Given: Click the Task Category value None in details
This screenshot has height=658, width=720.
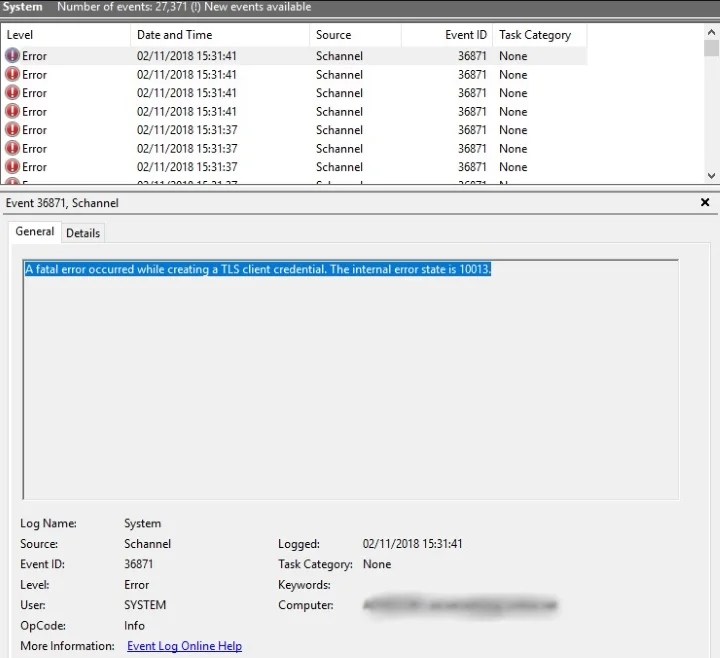Looking at the screenshot, I should coord(377,564).
